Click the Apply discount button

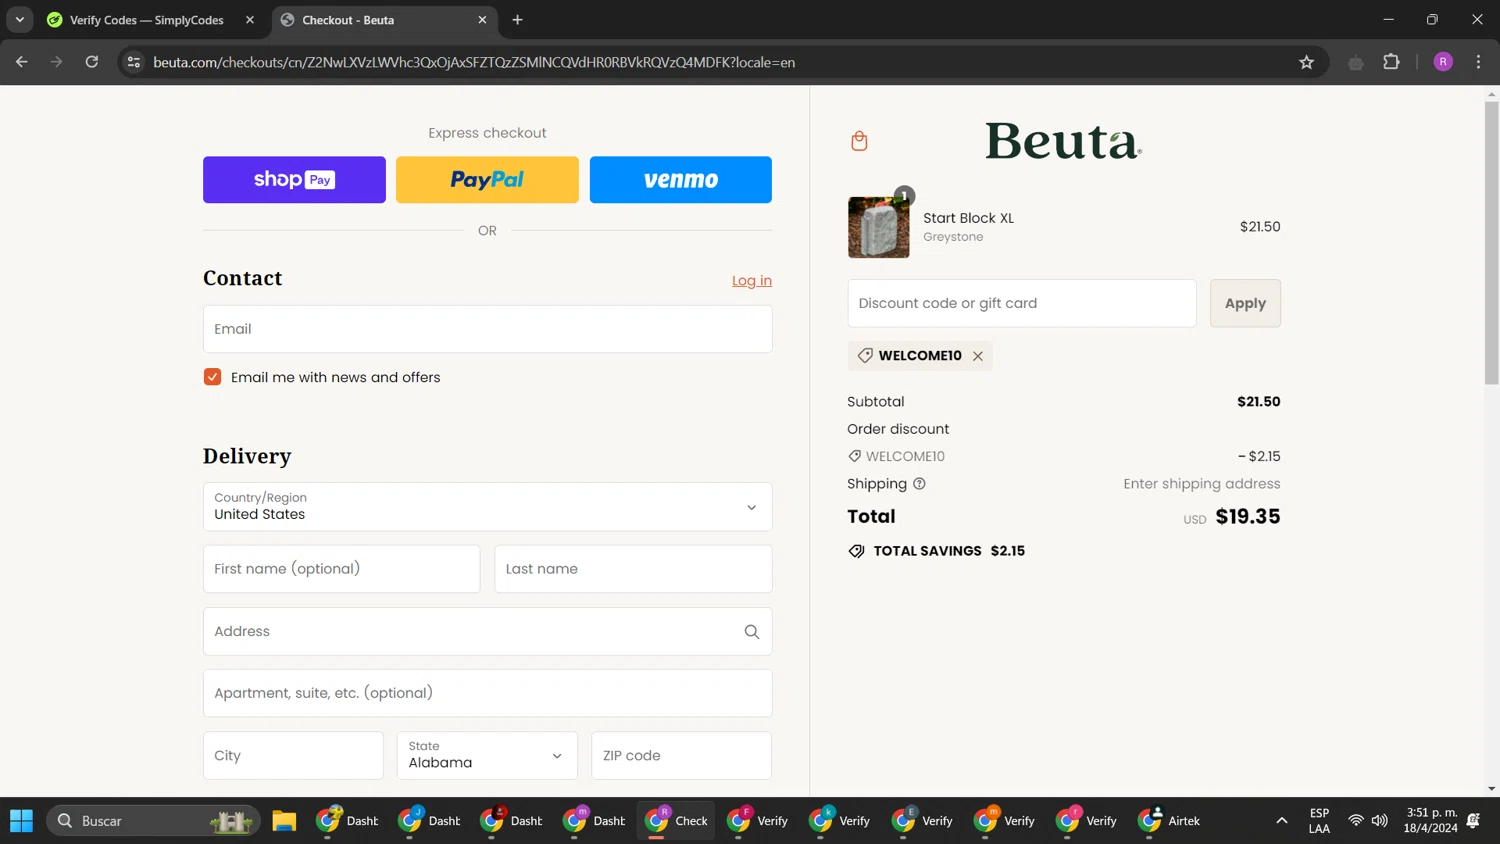[1245, 303]
